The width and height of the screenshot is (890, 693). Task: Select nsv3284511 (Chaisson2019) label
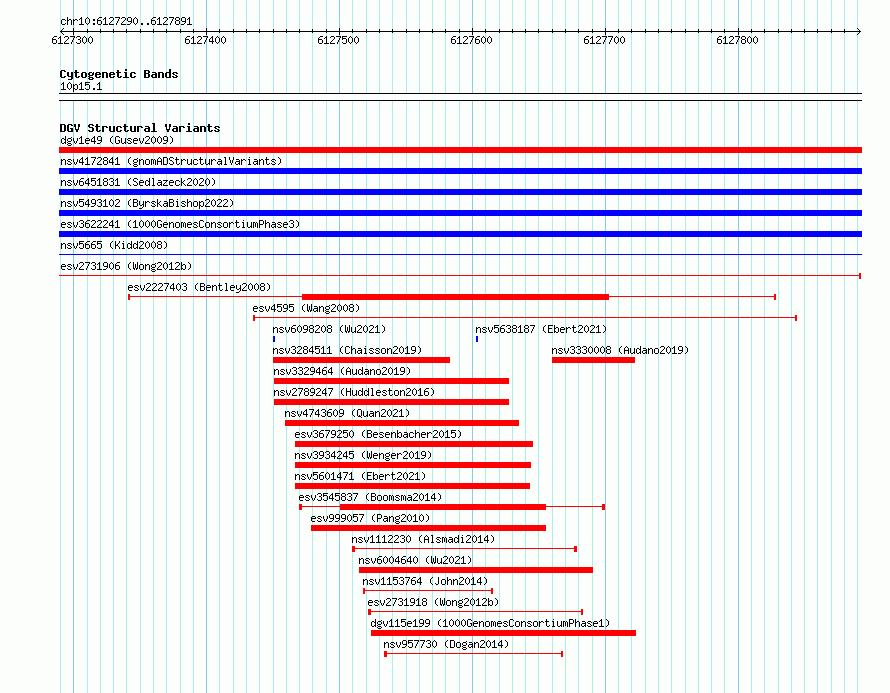click(x=347, y=350)
